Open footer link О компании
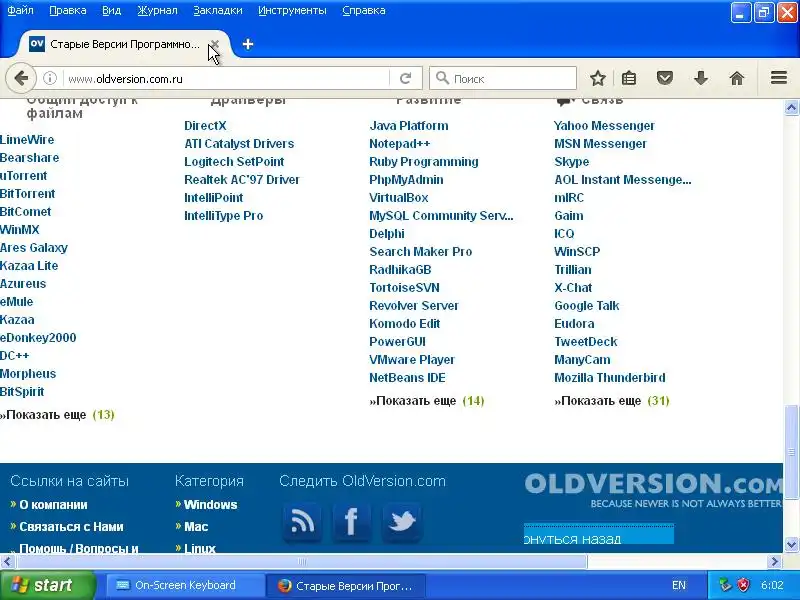The image size is (800, 600). (x=53, y=505)
